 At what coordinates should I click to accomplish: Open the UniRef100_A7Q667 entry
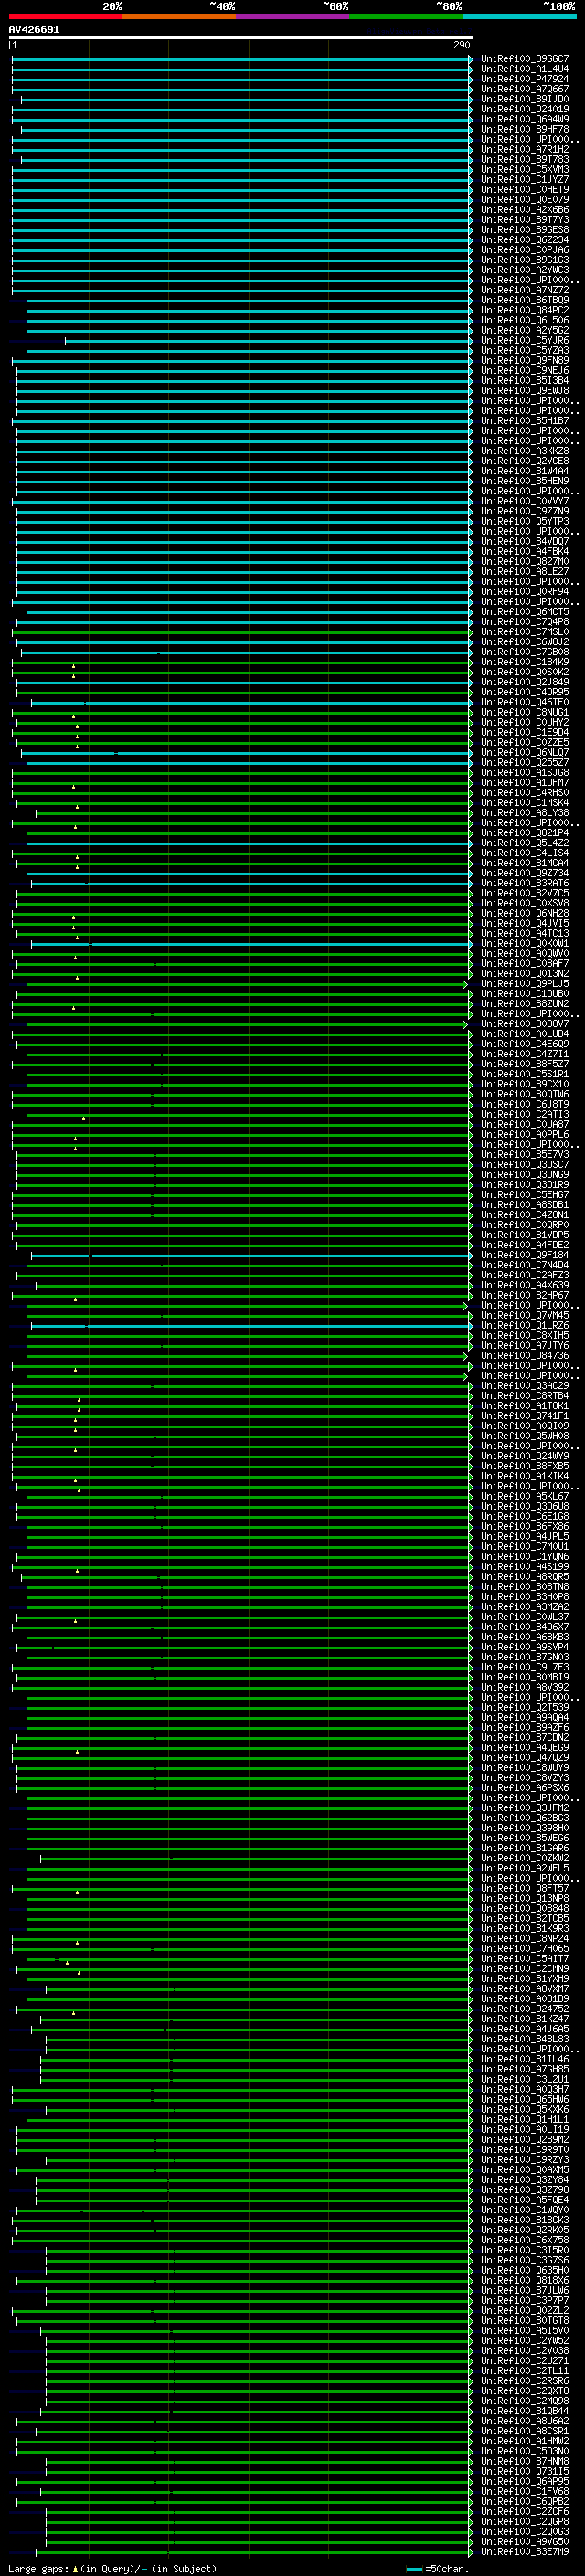[525, 89]
